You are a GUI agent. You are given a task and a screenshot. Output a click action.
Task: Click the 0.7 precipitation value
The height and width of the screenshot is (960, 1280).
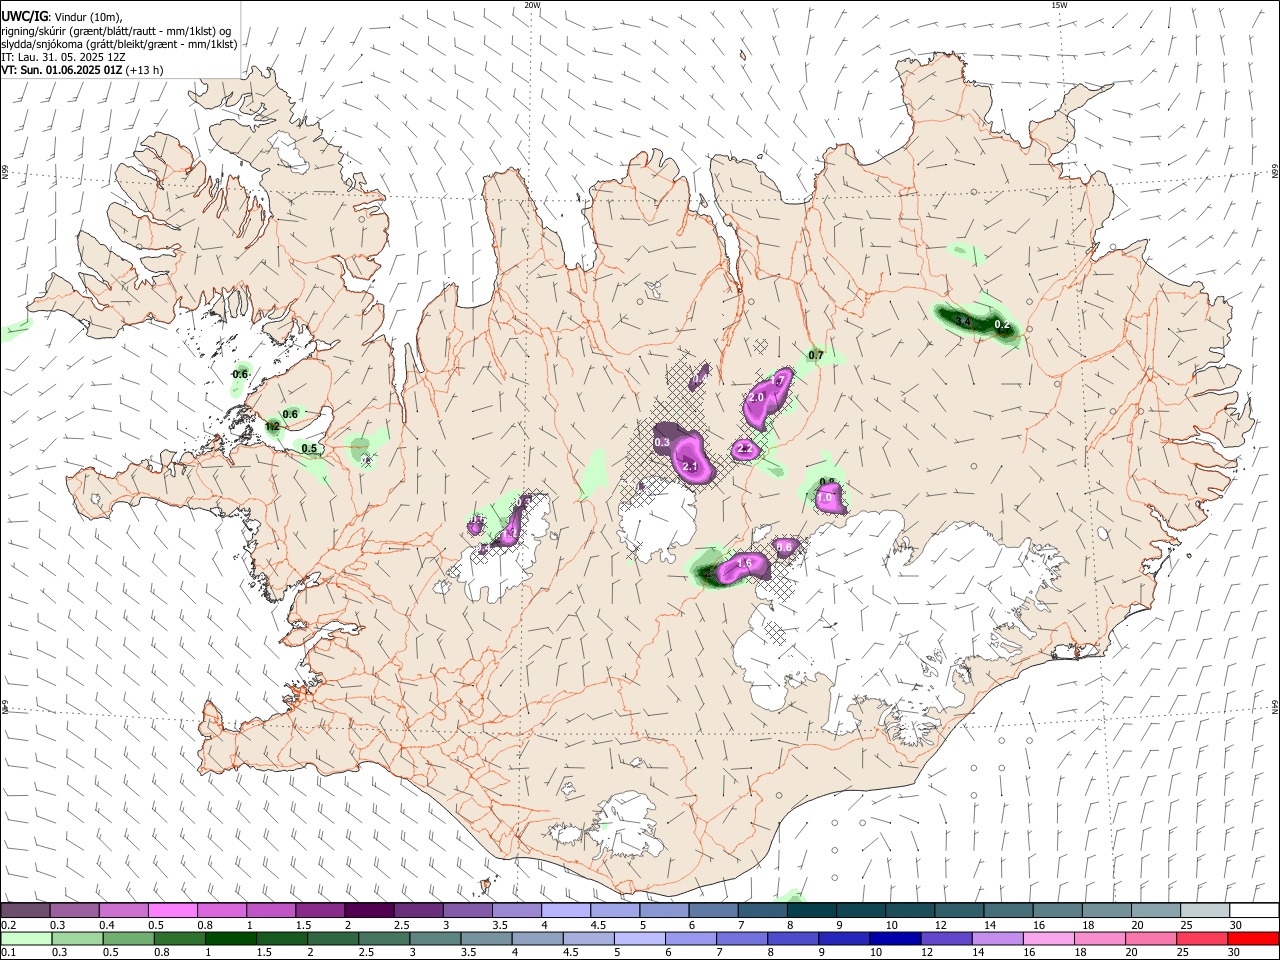[x=816, y=355]
